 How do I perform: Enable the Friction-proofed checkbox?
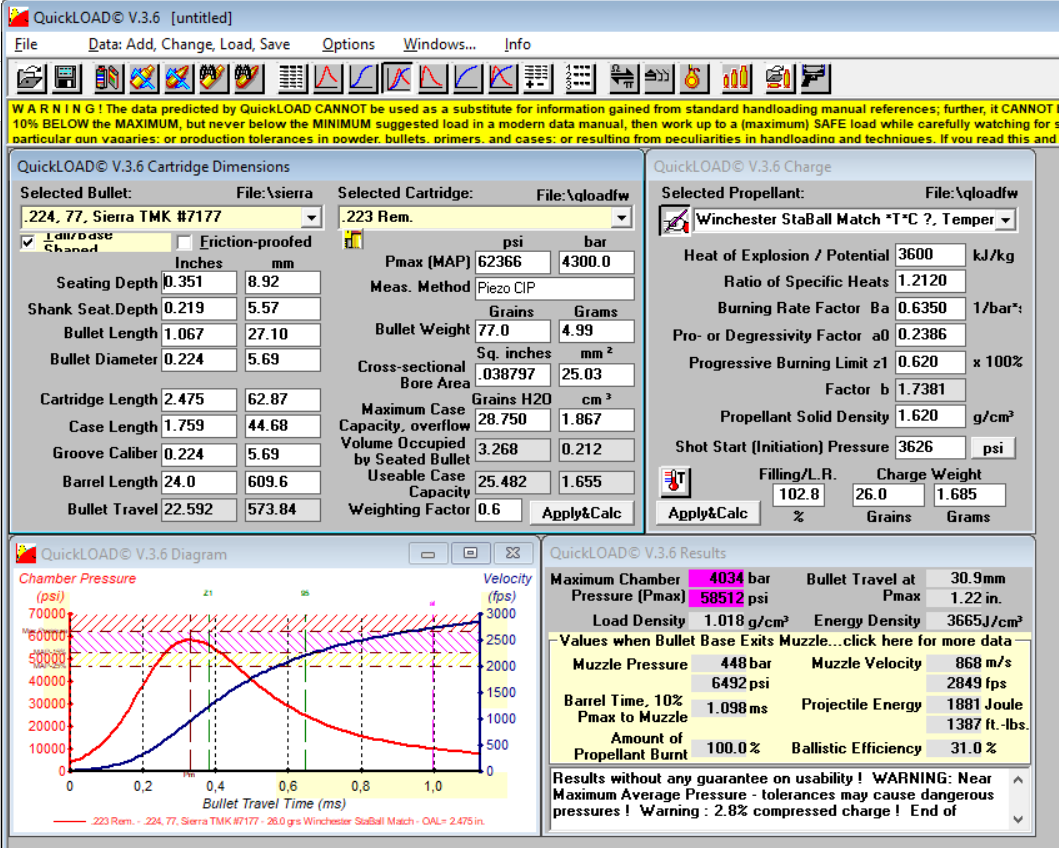184,242
